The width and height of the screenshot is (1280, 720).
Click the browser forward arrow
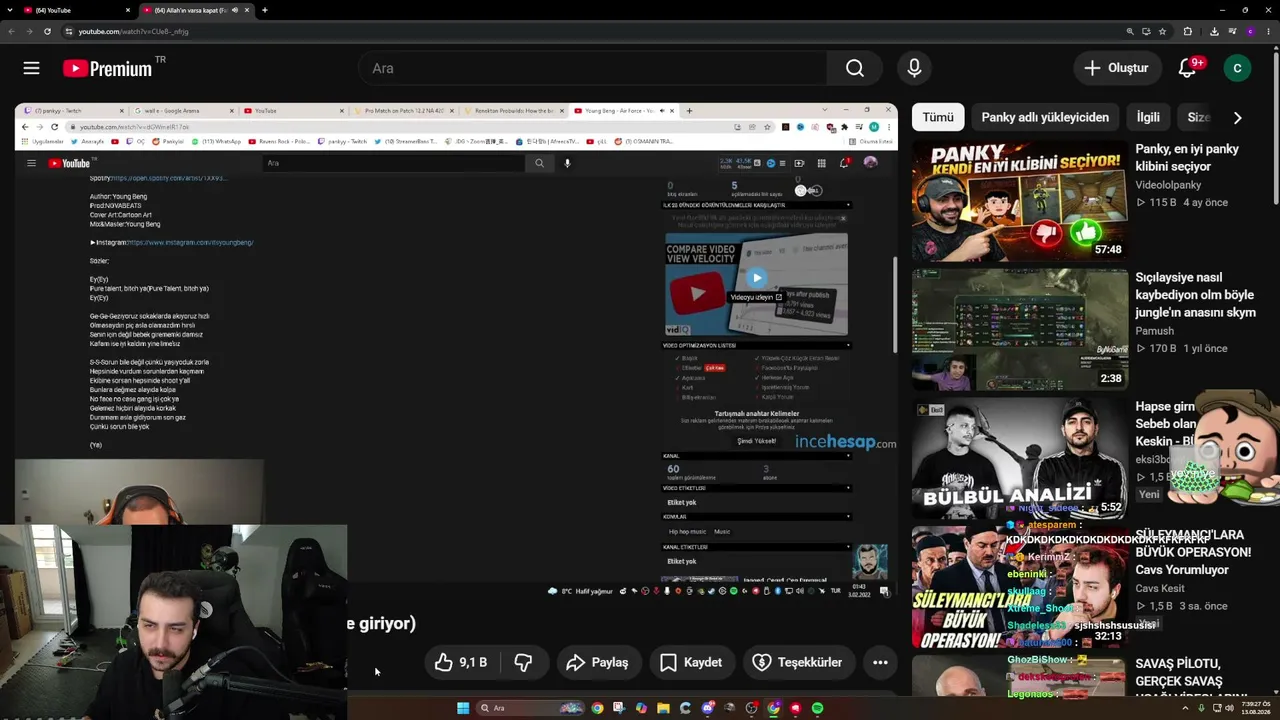pyautogui.click(x=29, y=31)
